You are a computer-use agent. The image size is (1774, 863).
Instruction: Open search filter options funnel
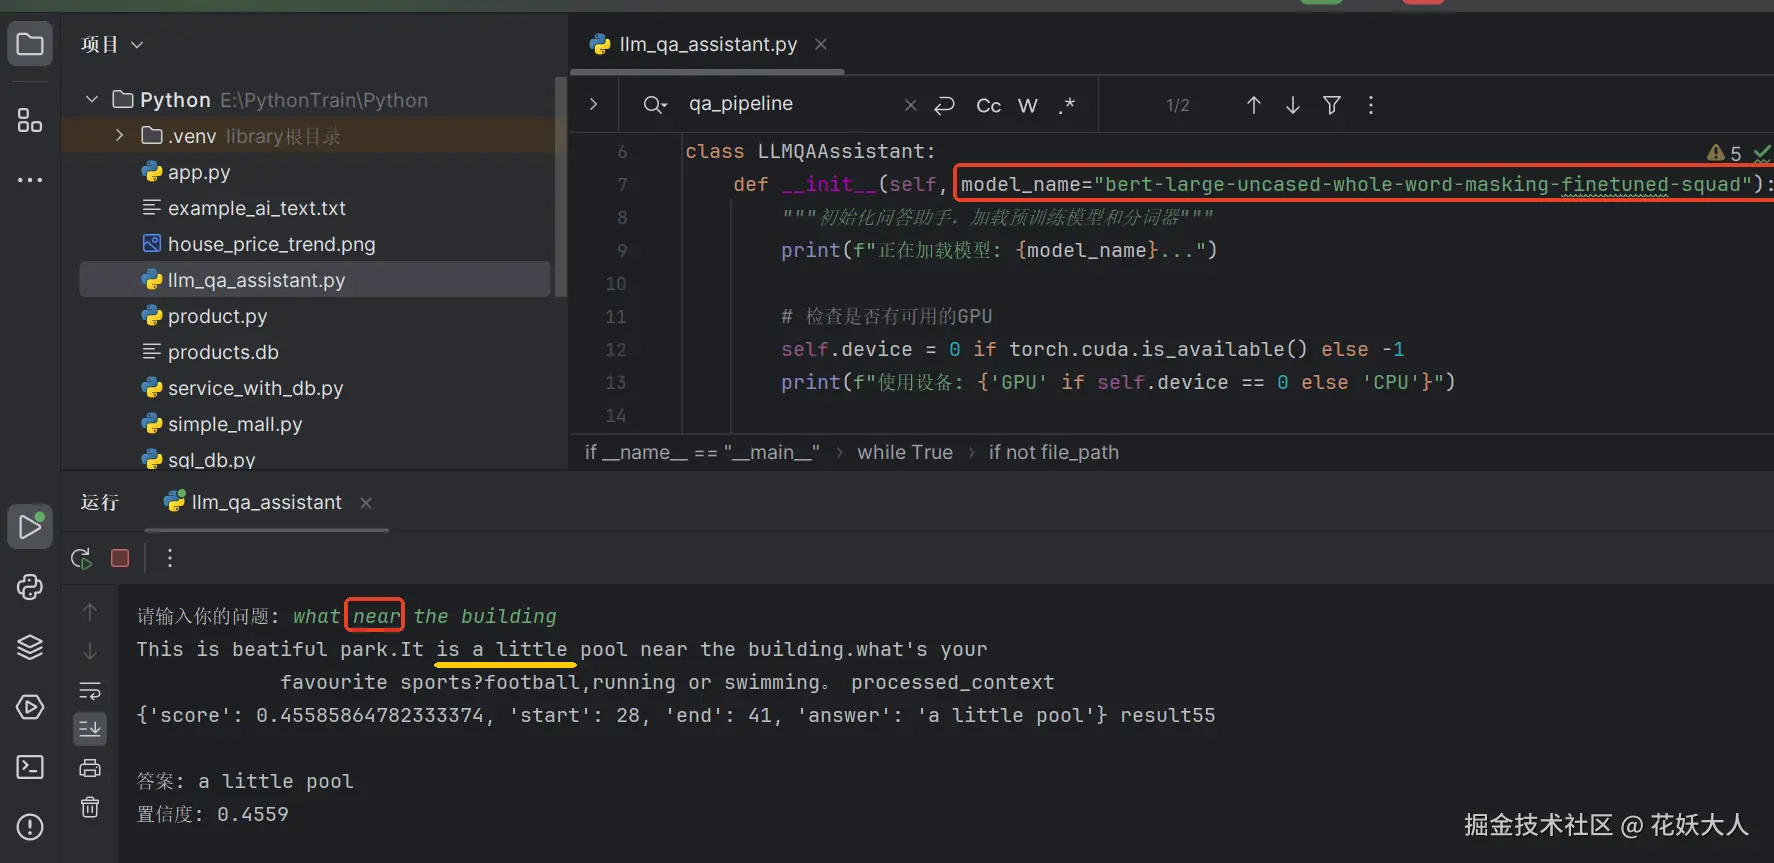coord(1332,105)
